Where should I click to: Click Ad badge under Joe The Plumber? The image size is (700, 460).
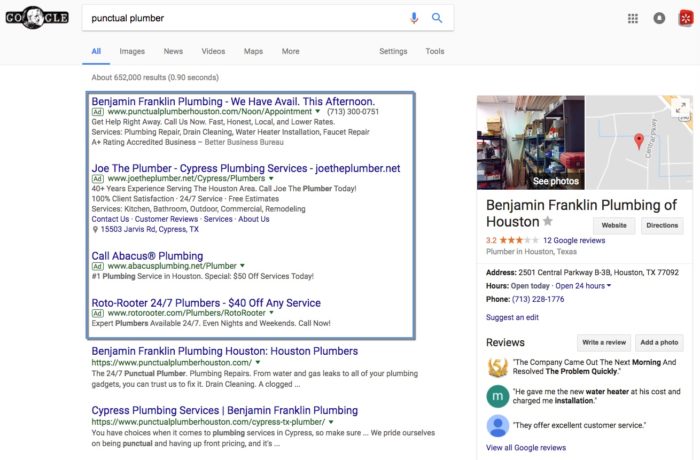click(98, 179)
